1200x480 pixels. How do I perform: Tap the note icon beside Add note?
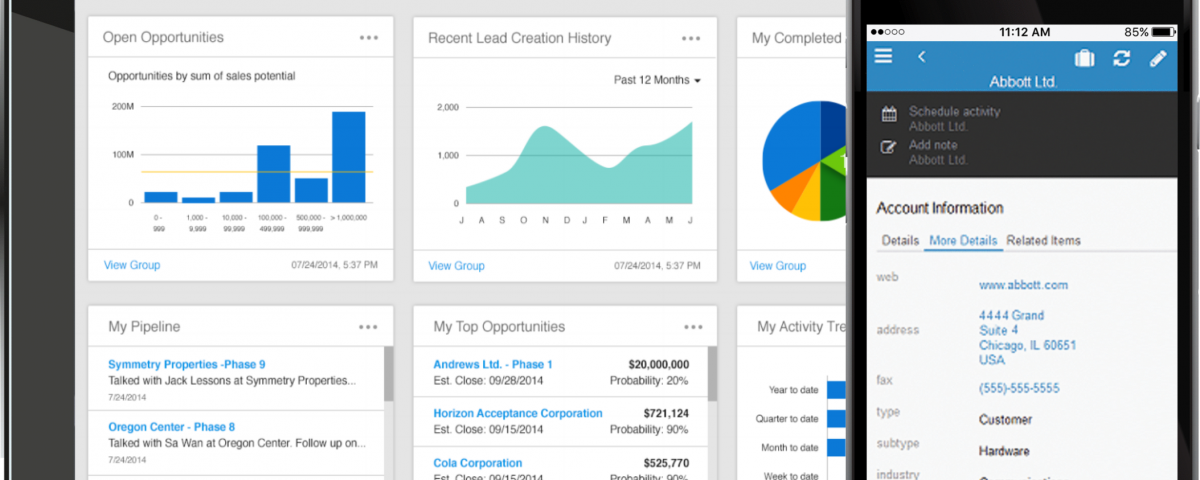888,147
